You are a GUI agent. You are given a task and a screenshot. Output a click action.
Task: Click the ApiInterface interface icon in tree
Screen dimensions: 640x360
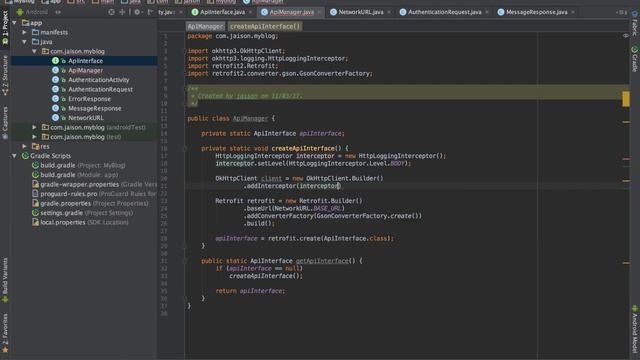tap(55, 61)
